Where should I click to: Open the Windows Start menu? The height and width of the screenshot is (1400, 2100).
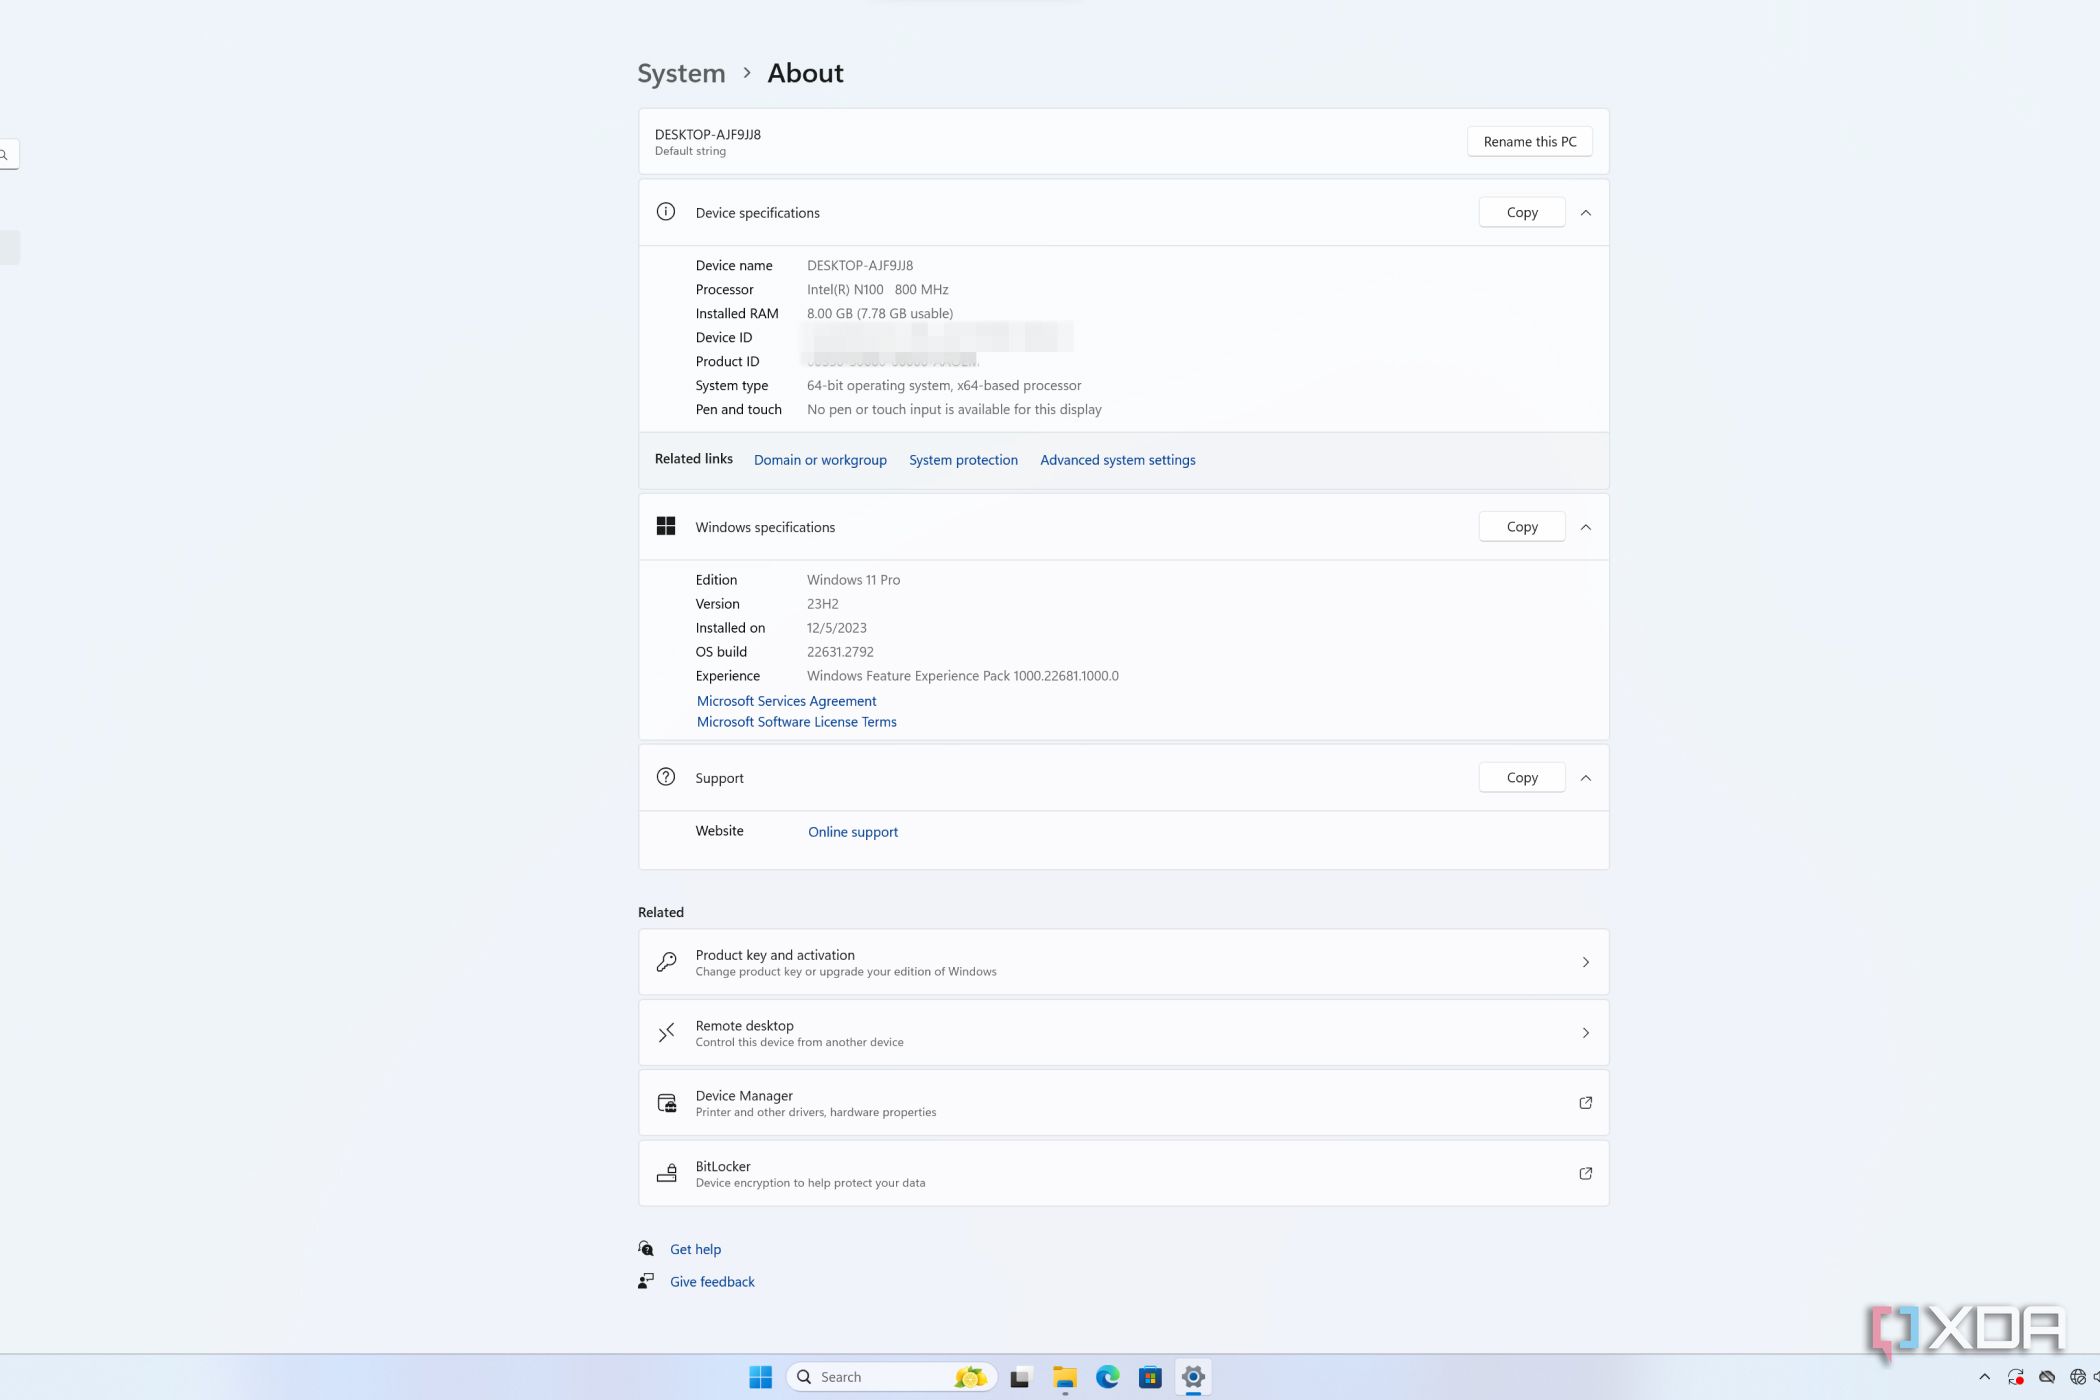point(760,1377)
